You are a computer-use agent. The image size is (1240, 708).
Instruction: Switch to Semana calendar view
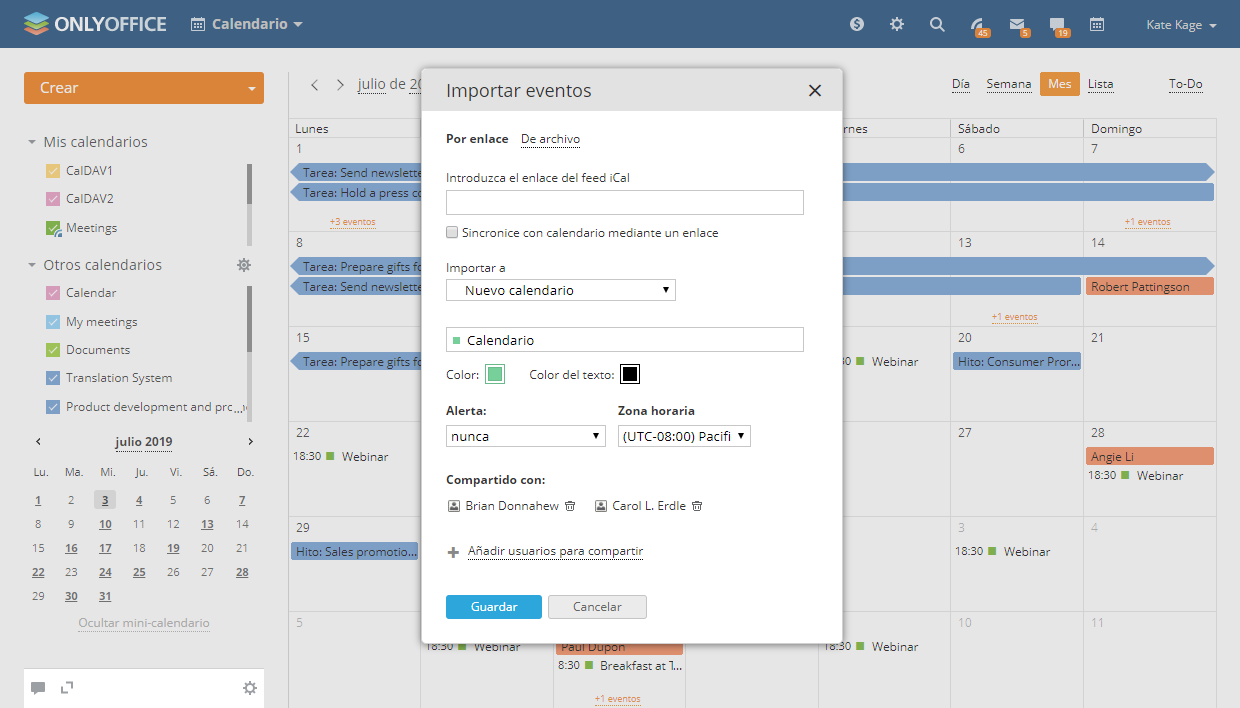tap(1008, 84)
